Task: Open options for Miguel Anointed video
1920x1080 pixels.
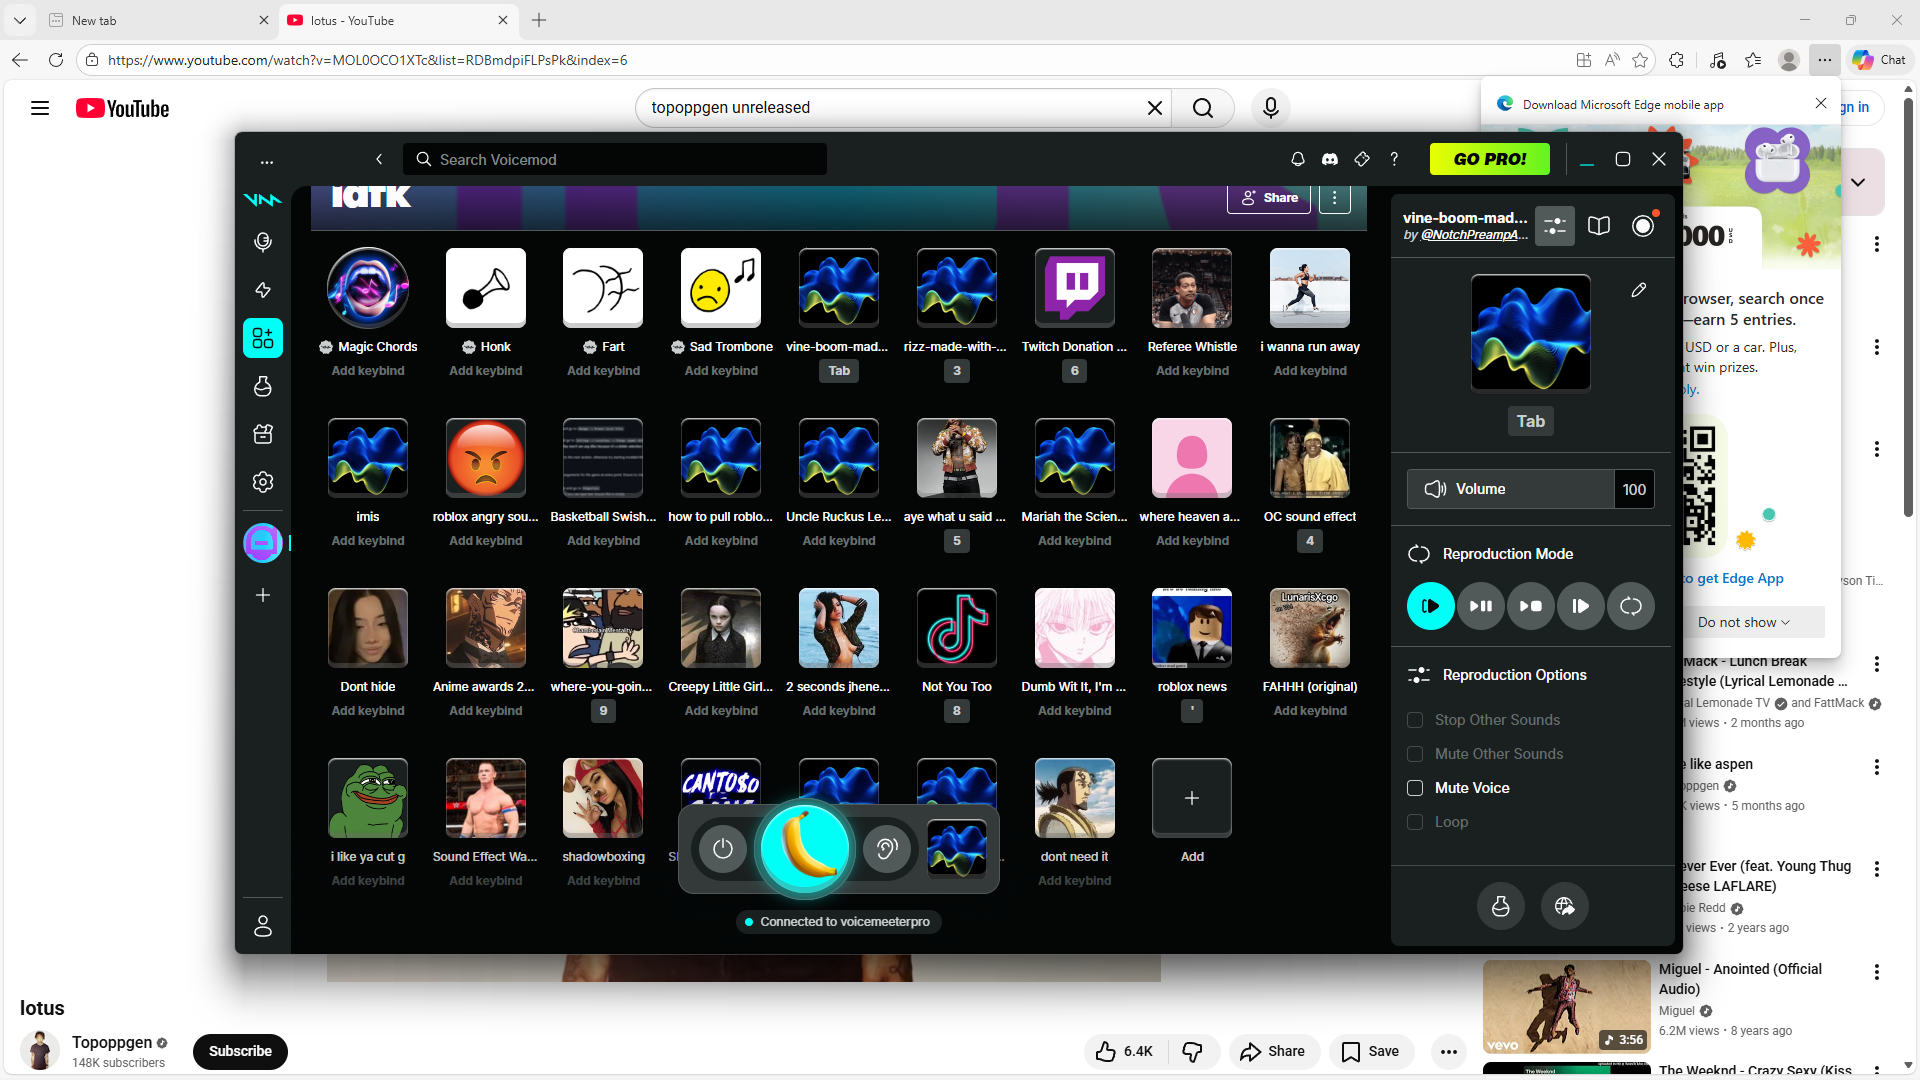Action: 1877,972
